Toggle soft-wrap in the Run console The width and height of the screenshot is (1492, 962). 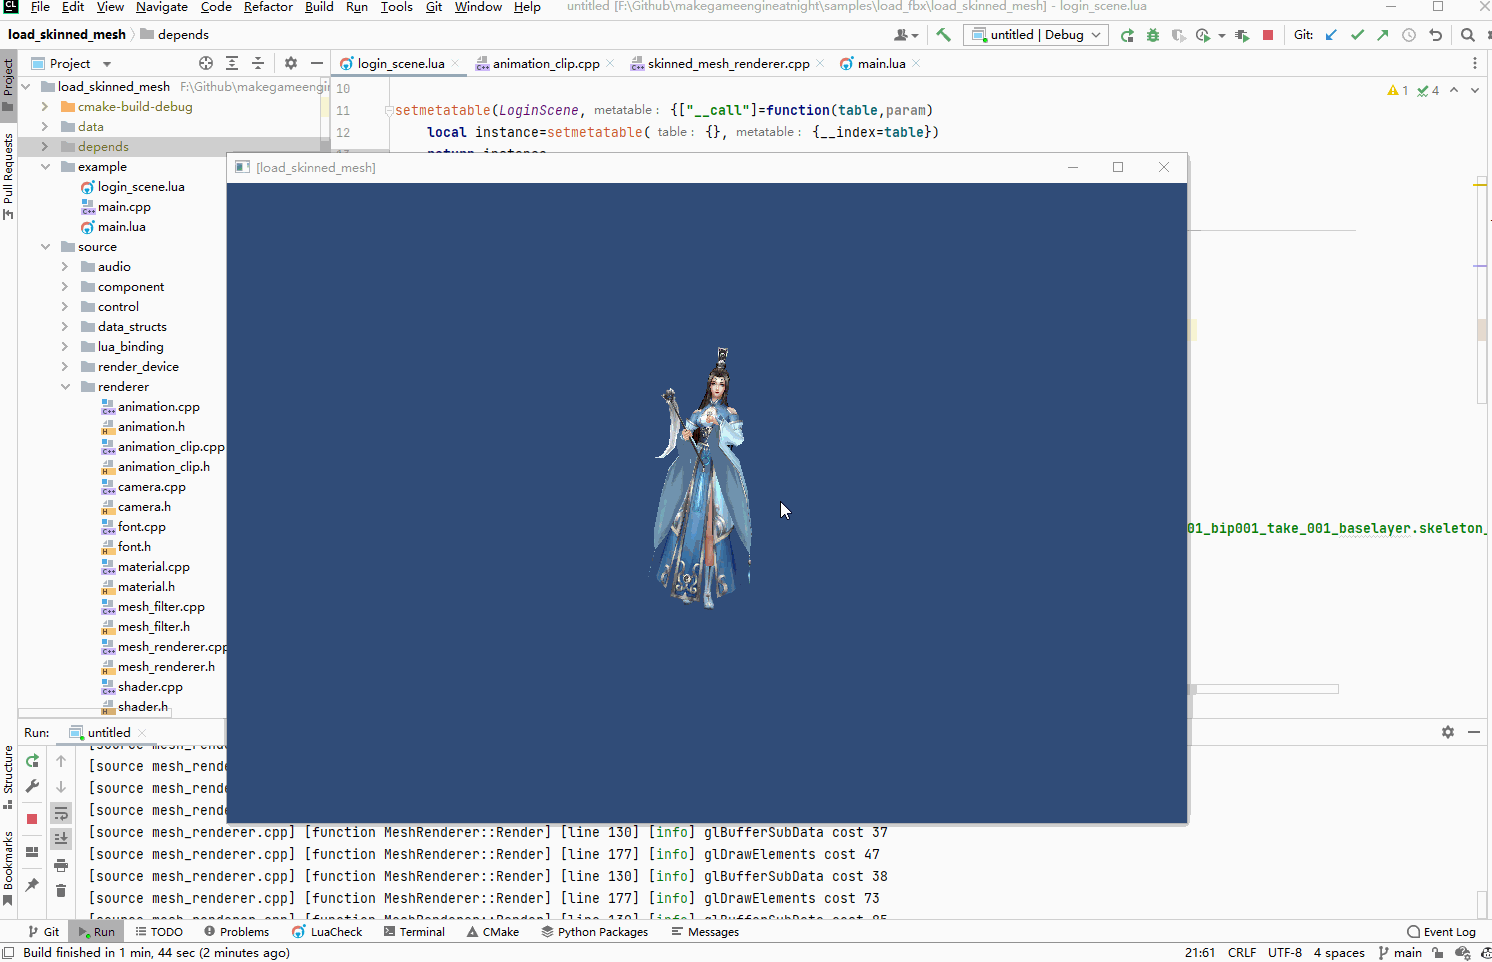coord(61,813)
